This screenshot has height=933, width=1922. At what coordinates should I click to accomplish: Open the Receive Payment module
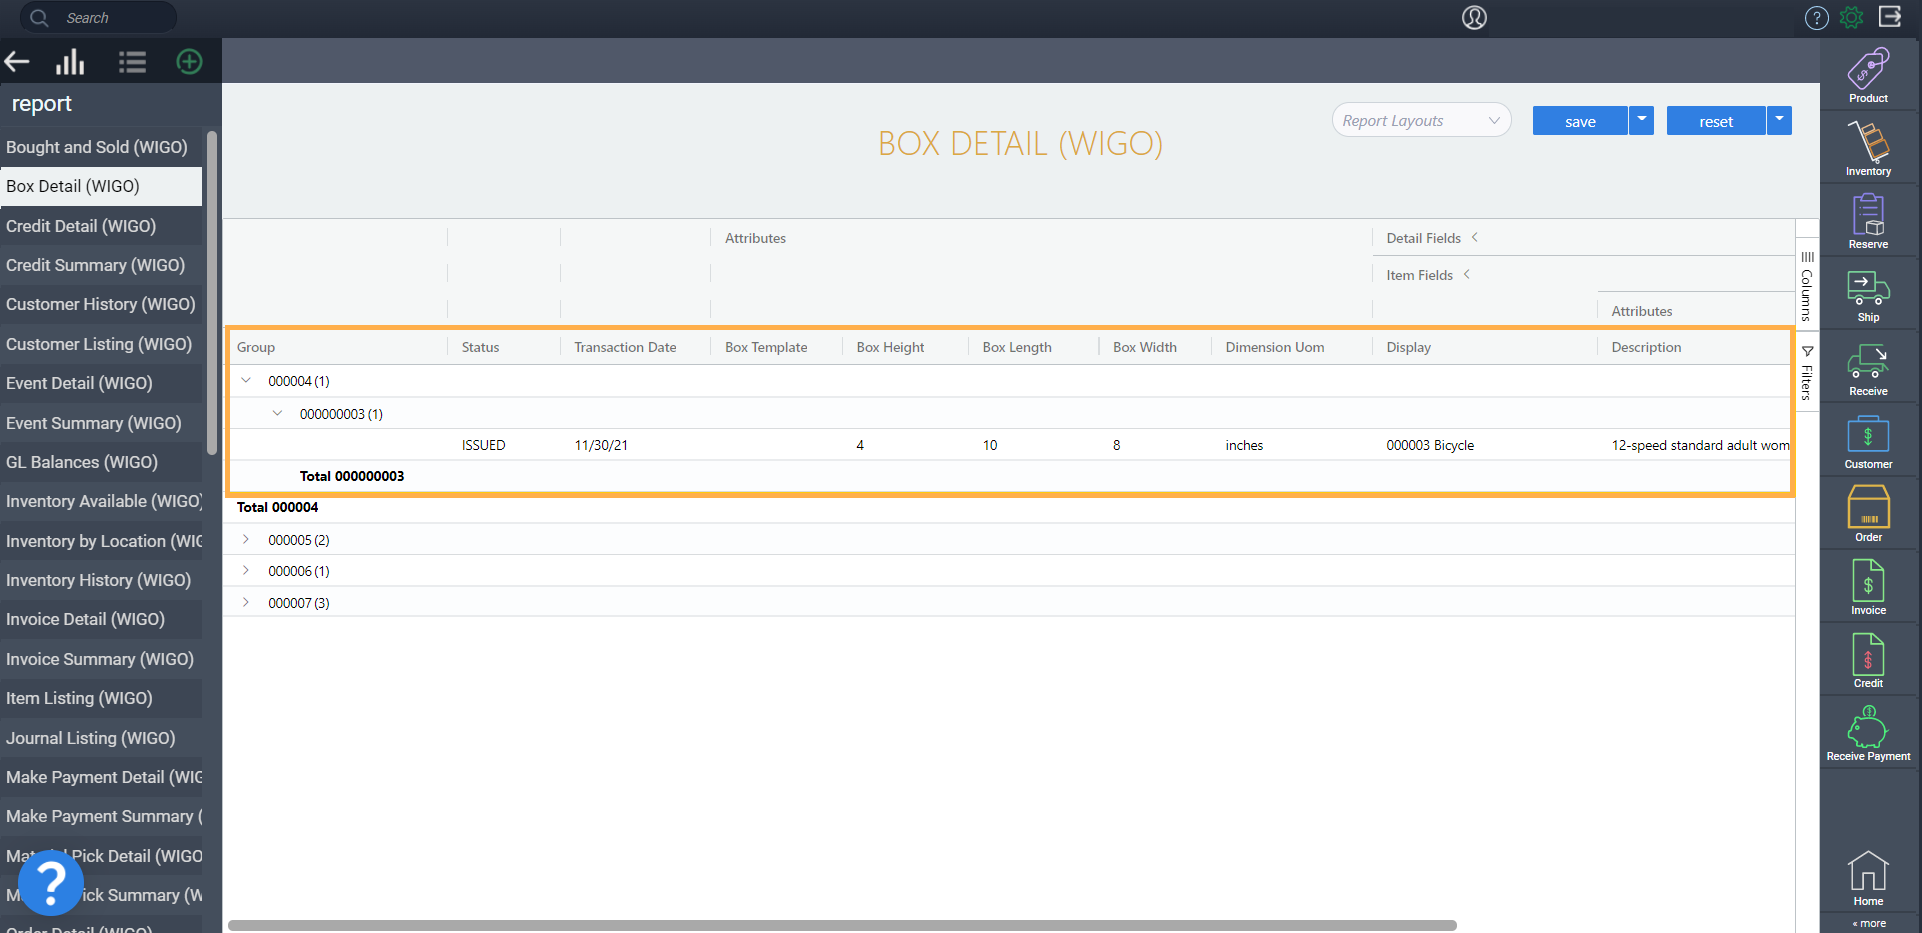click(1868, 734)
